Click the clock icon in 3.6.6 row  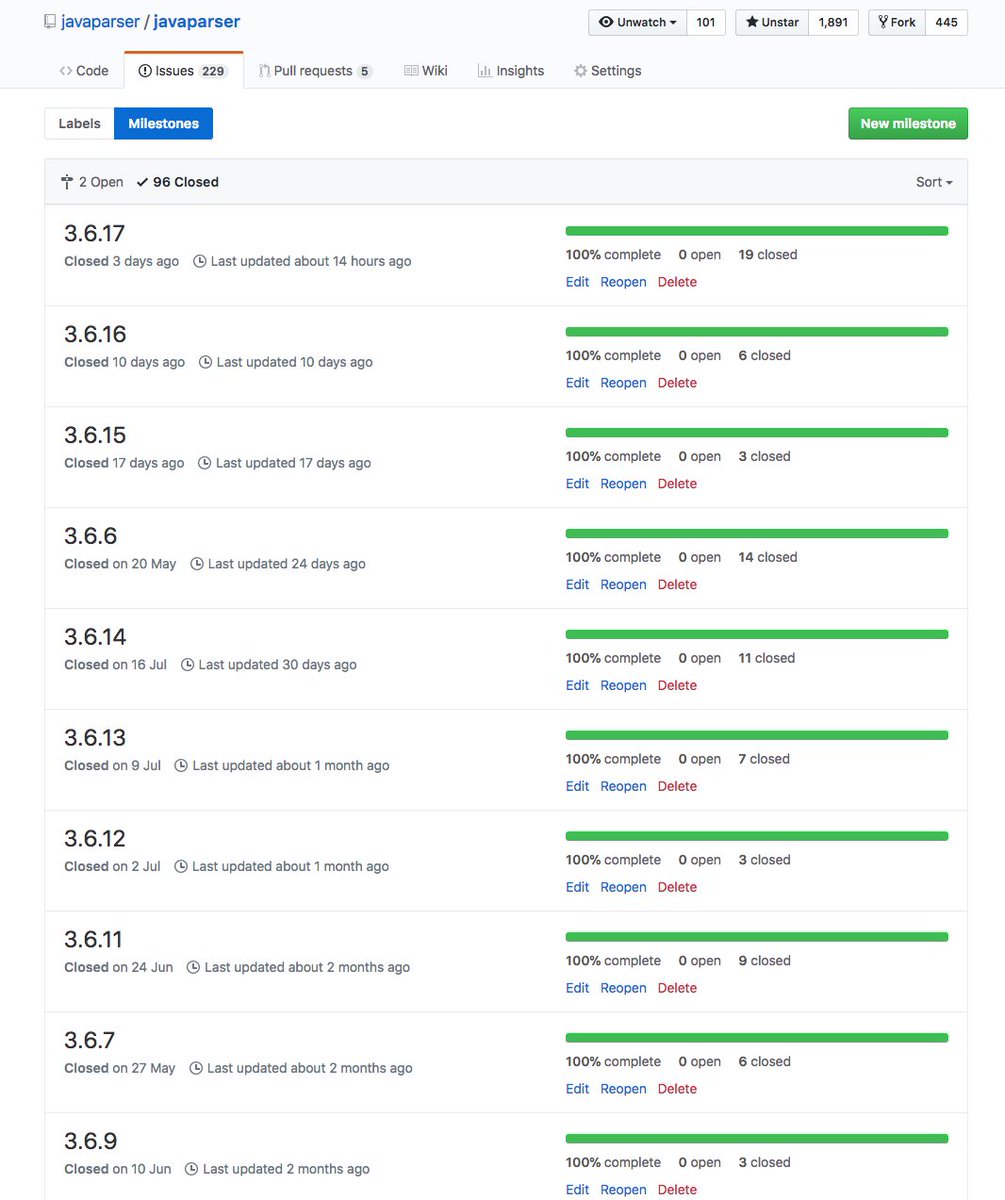click(197, 564)
